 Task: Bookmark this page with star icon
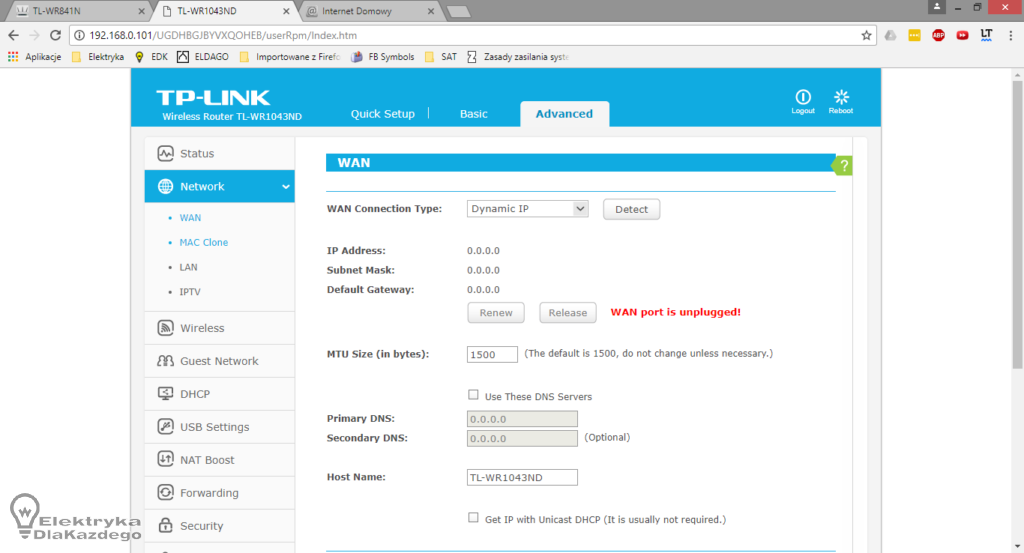click(866, 35)
